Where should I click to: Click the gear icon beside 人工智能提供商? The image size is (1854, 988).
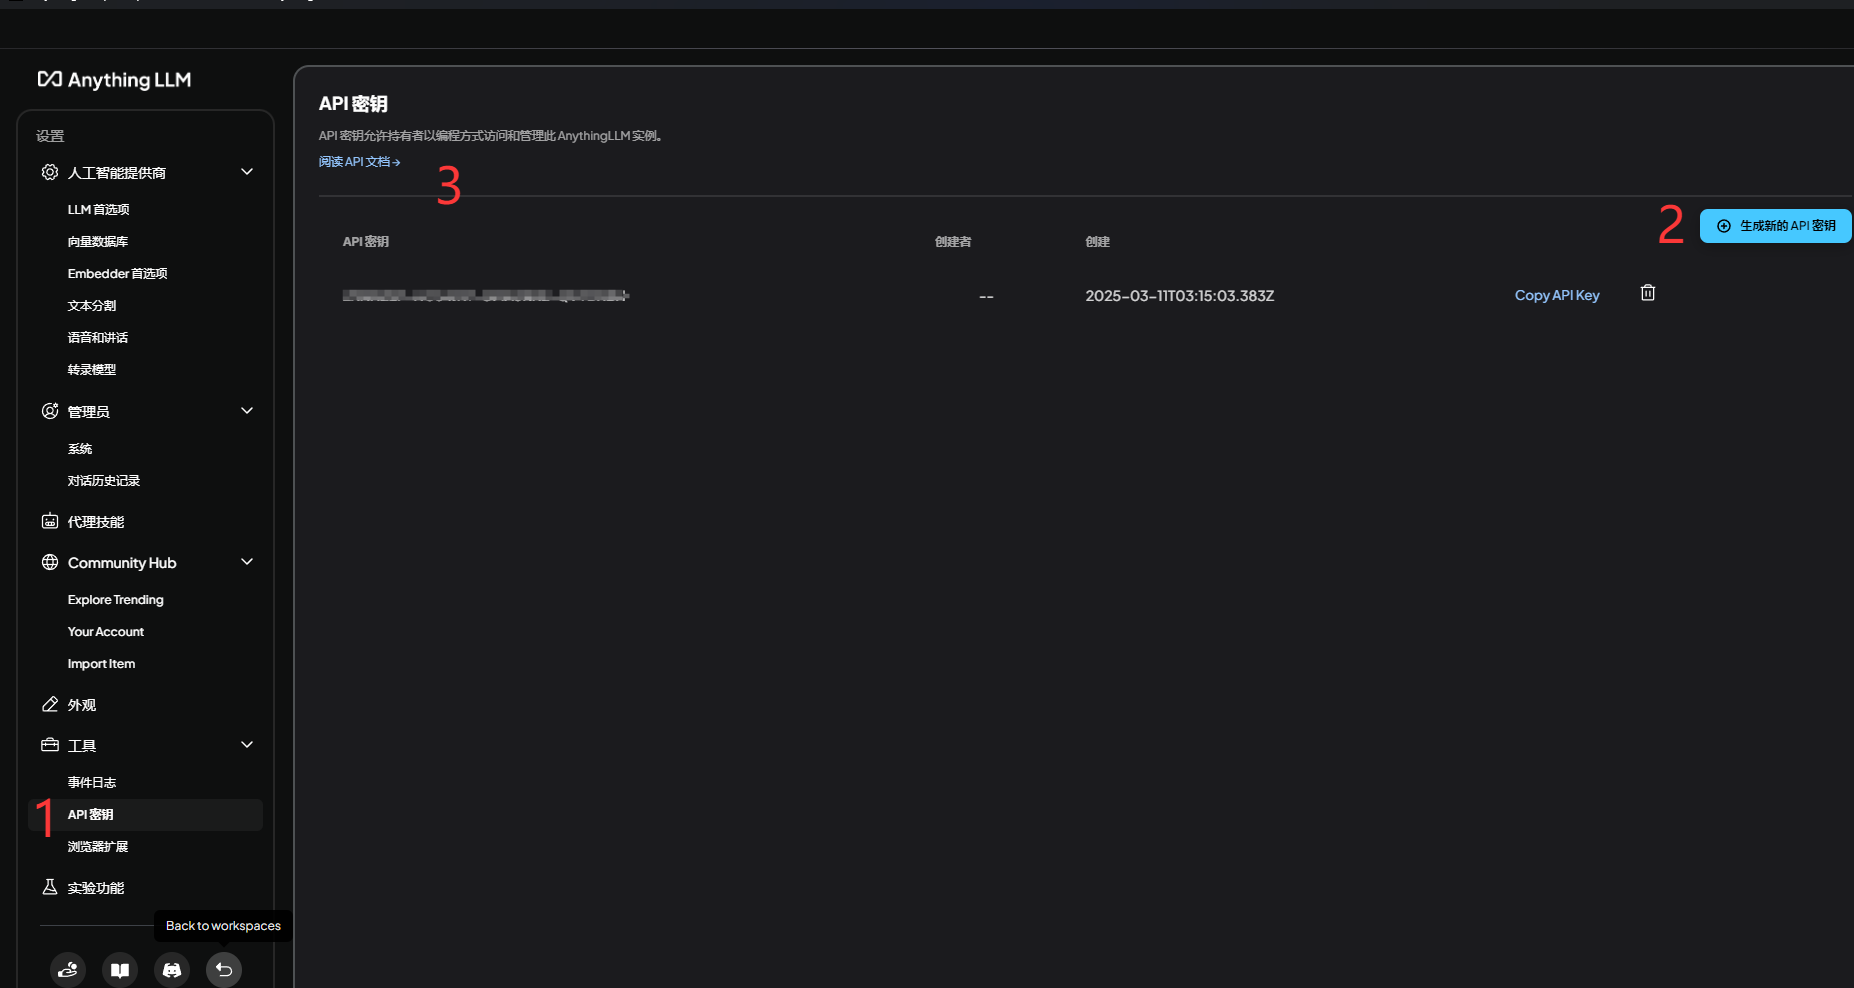(x=50, y=172)
